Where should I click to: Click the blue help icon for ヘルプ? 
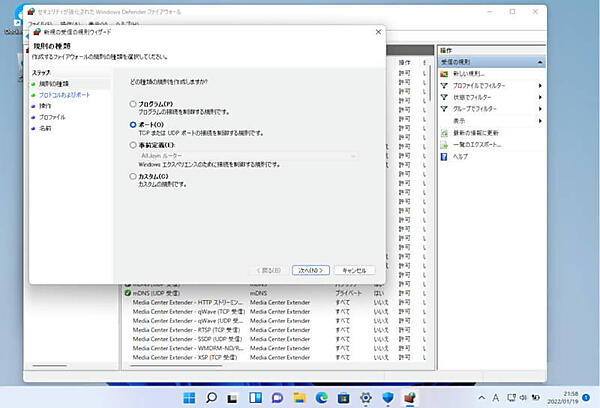tap(444, 157)
